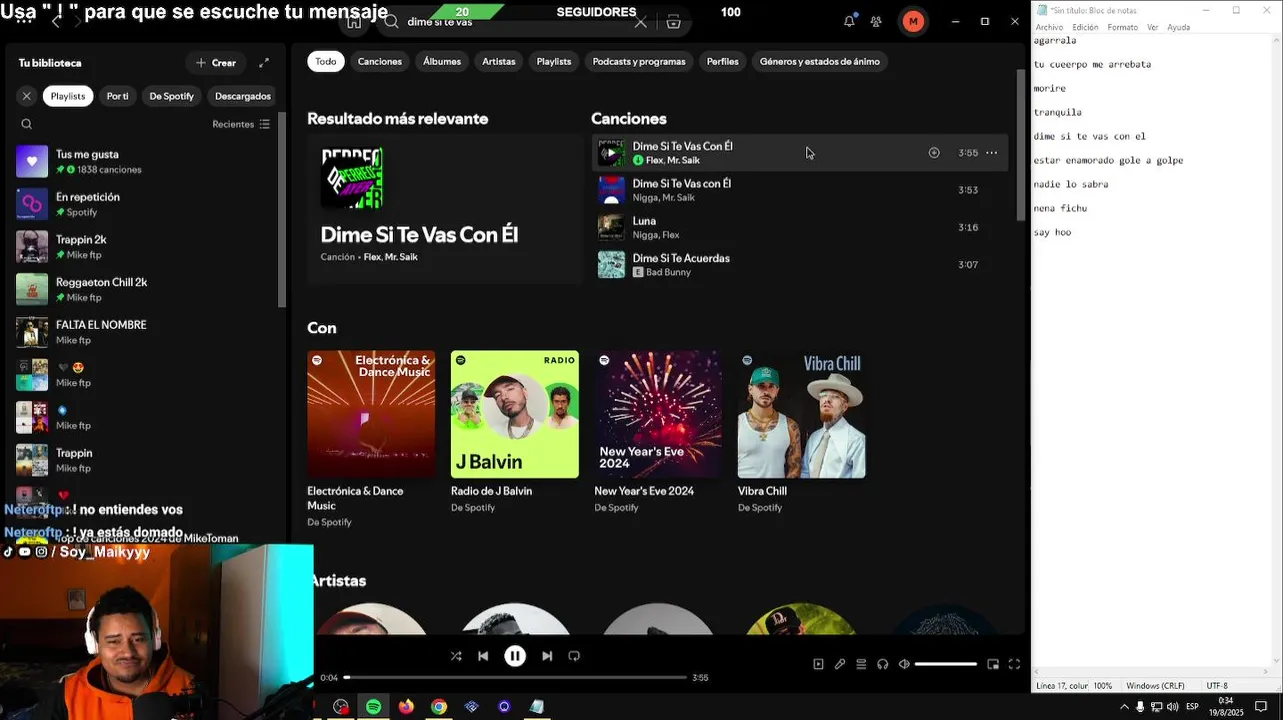Open the Reggaeton Chill 2k playlist
1283x720 pixels.
(145, 289)
